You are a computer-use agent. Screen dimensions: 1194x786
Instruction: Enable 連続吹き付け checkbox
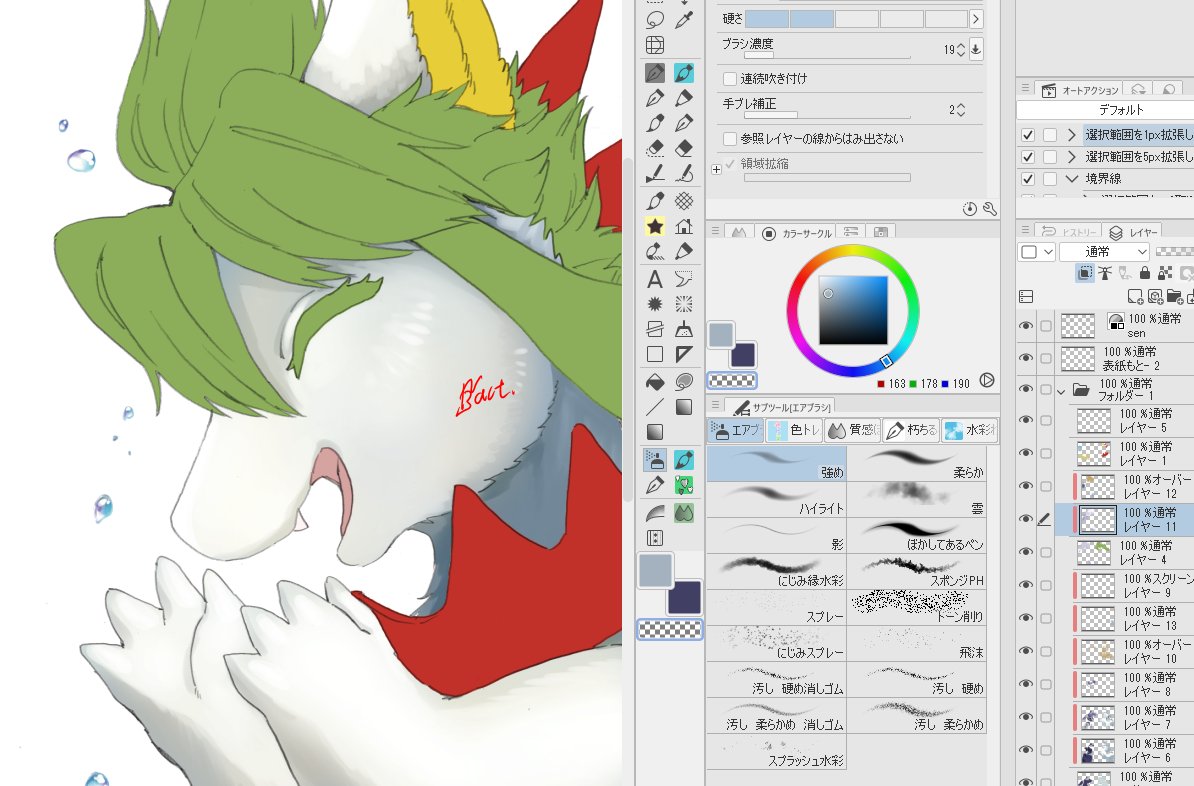click(730, 78)
